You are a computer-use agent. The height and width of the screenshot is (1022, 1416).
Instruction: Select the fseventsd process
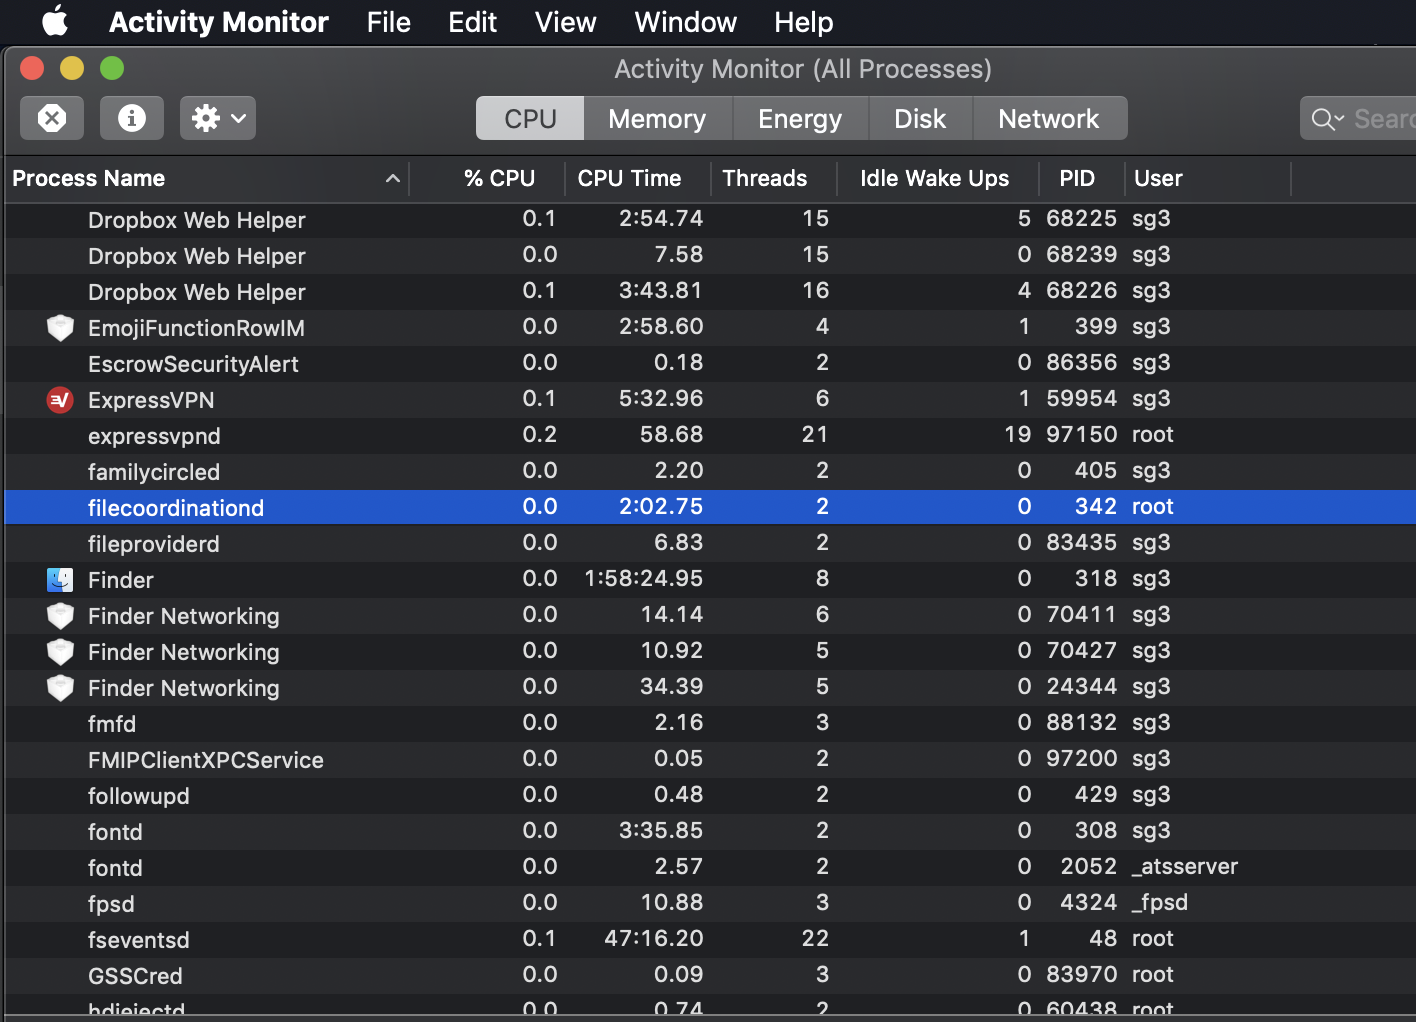(x=710, y=940)
